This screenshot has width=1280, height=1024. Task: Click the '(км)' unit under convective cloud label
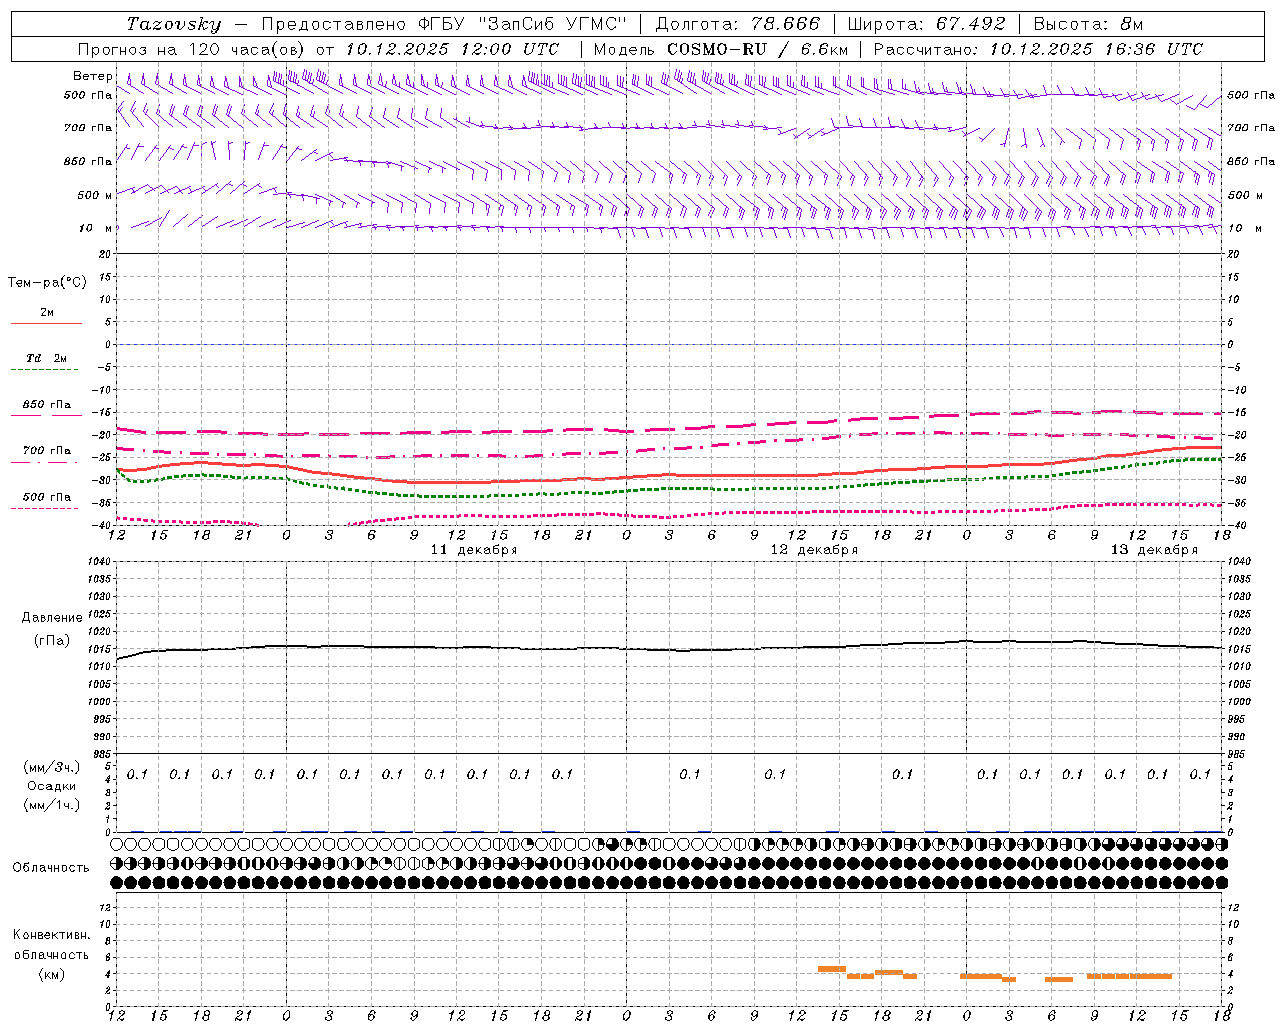click(x=52, y=974)
